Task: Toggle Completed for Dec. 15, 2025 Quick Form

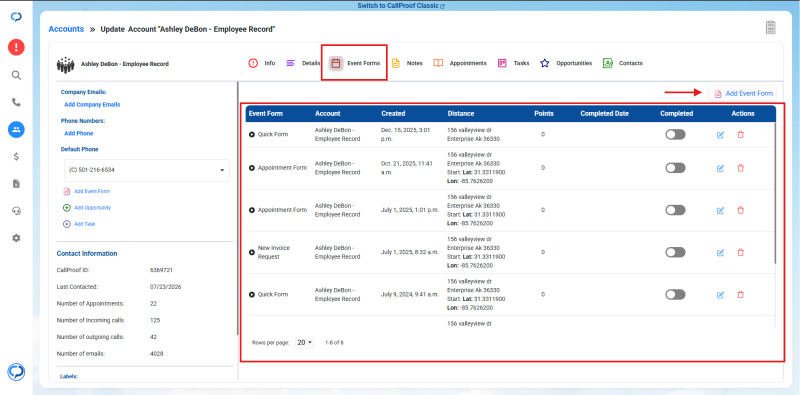Action: coord(675,134)
